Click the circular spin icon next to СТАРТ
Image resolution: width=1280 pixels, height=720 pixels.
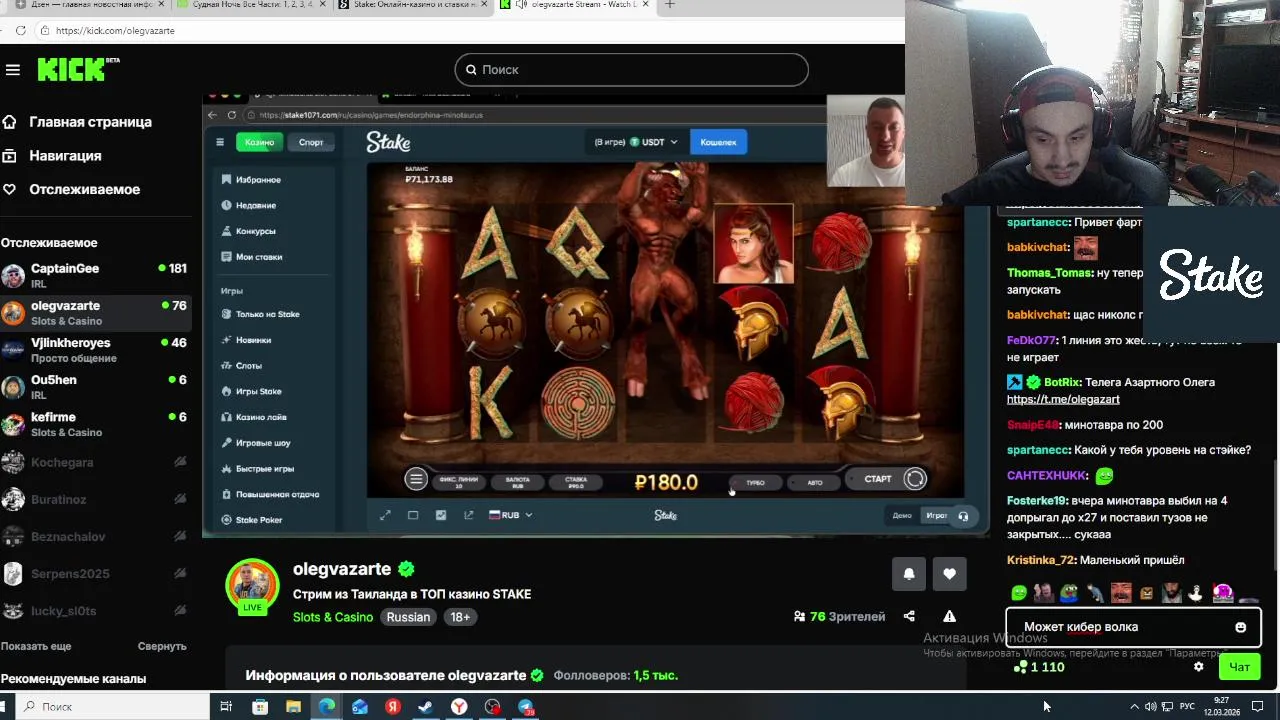[x=915, y=479]
